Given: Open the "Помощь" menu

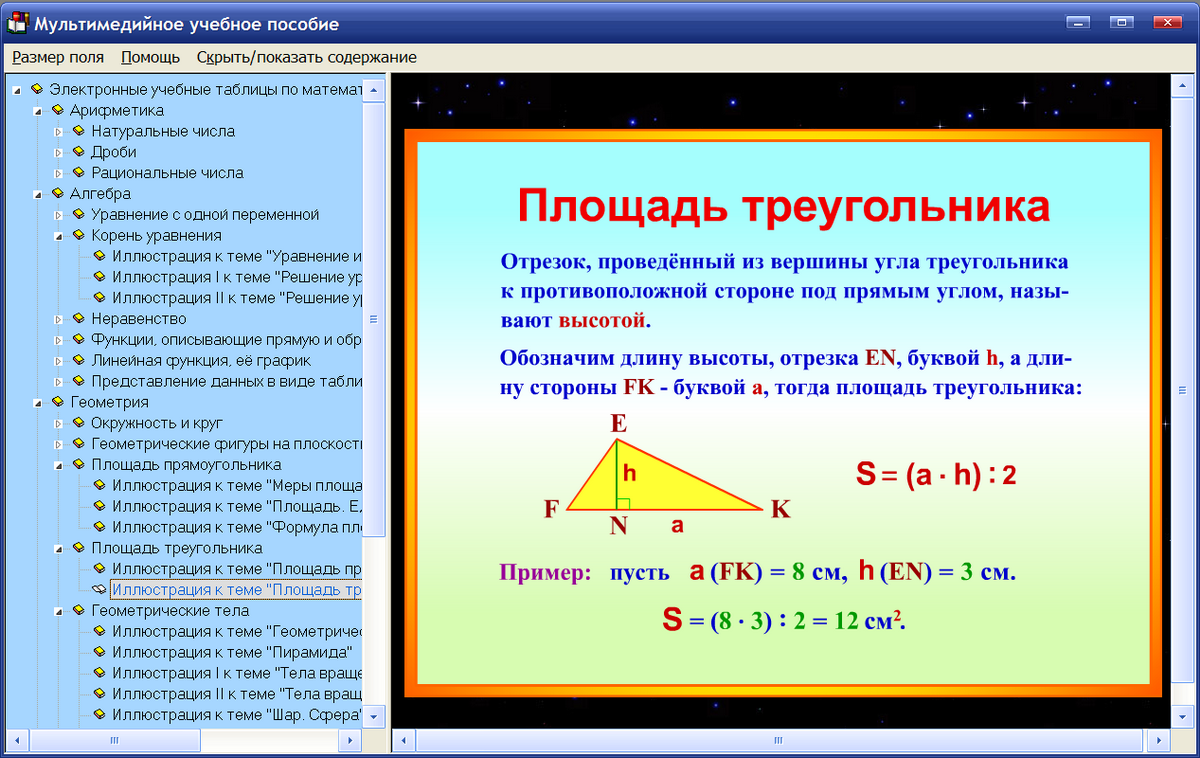Looking at the screenshot, I should coord(149,57).
